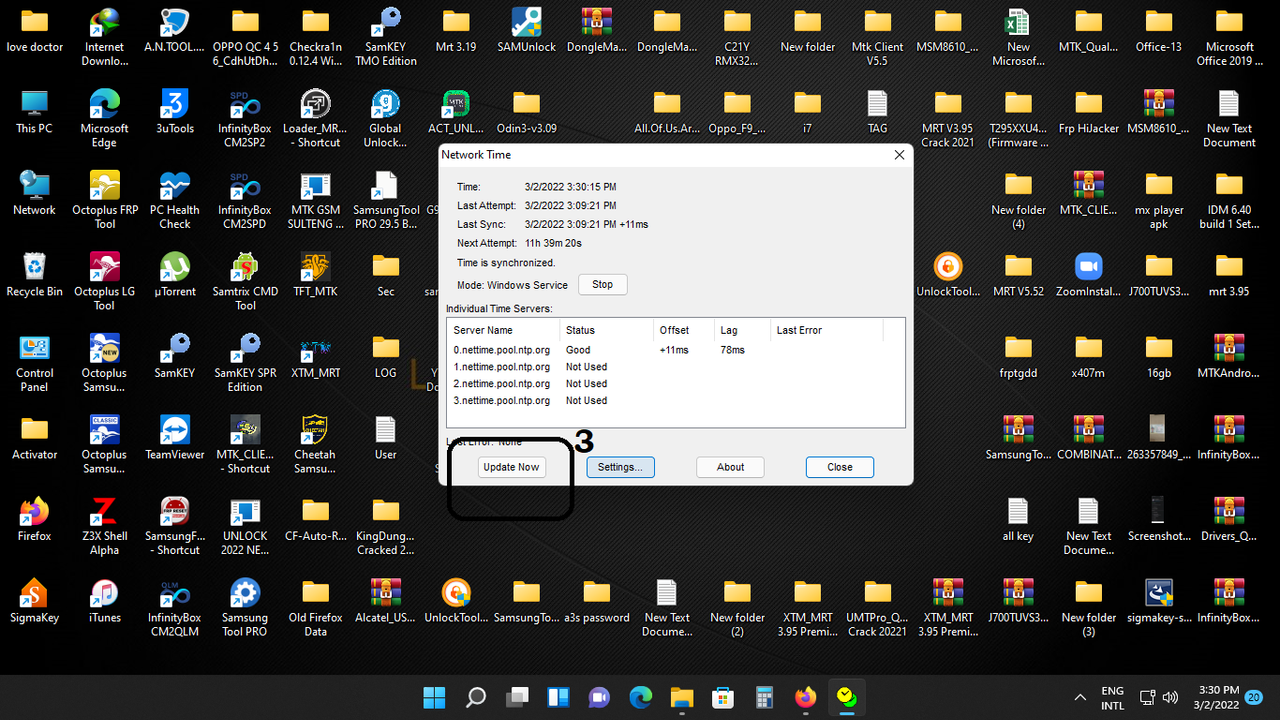The image size is (1280, 720).
Task: Expand hidden taskbar icons chevron
Action: click(1080, 697)
